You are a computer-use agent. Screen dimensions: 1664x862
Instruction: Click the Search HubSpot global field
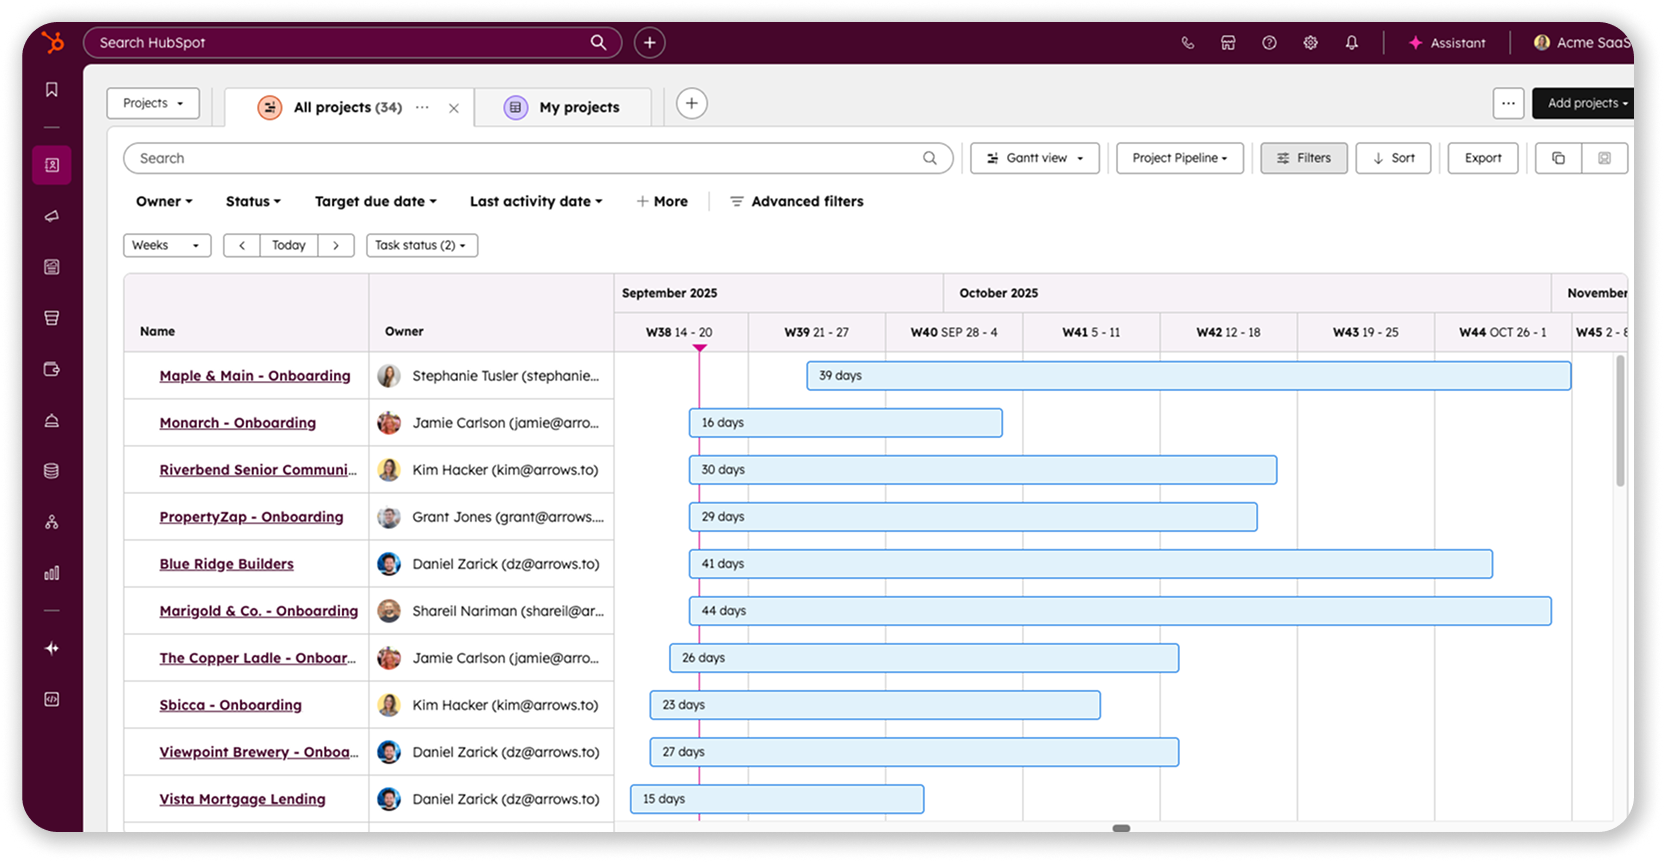point(352,42)
